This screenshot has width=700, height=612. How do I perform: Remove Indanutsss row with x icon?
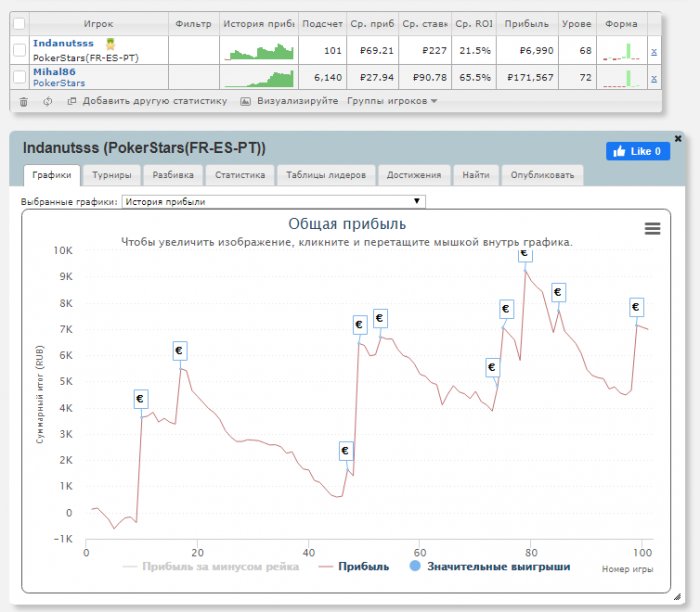[654, 51]
